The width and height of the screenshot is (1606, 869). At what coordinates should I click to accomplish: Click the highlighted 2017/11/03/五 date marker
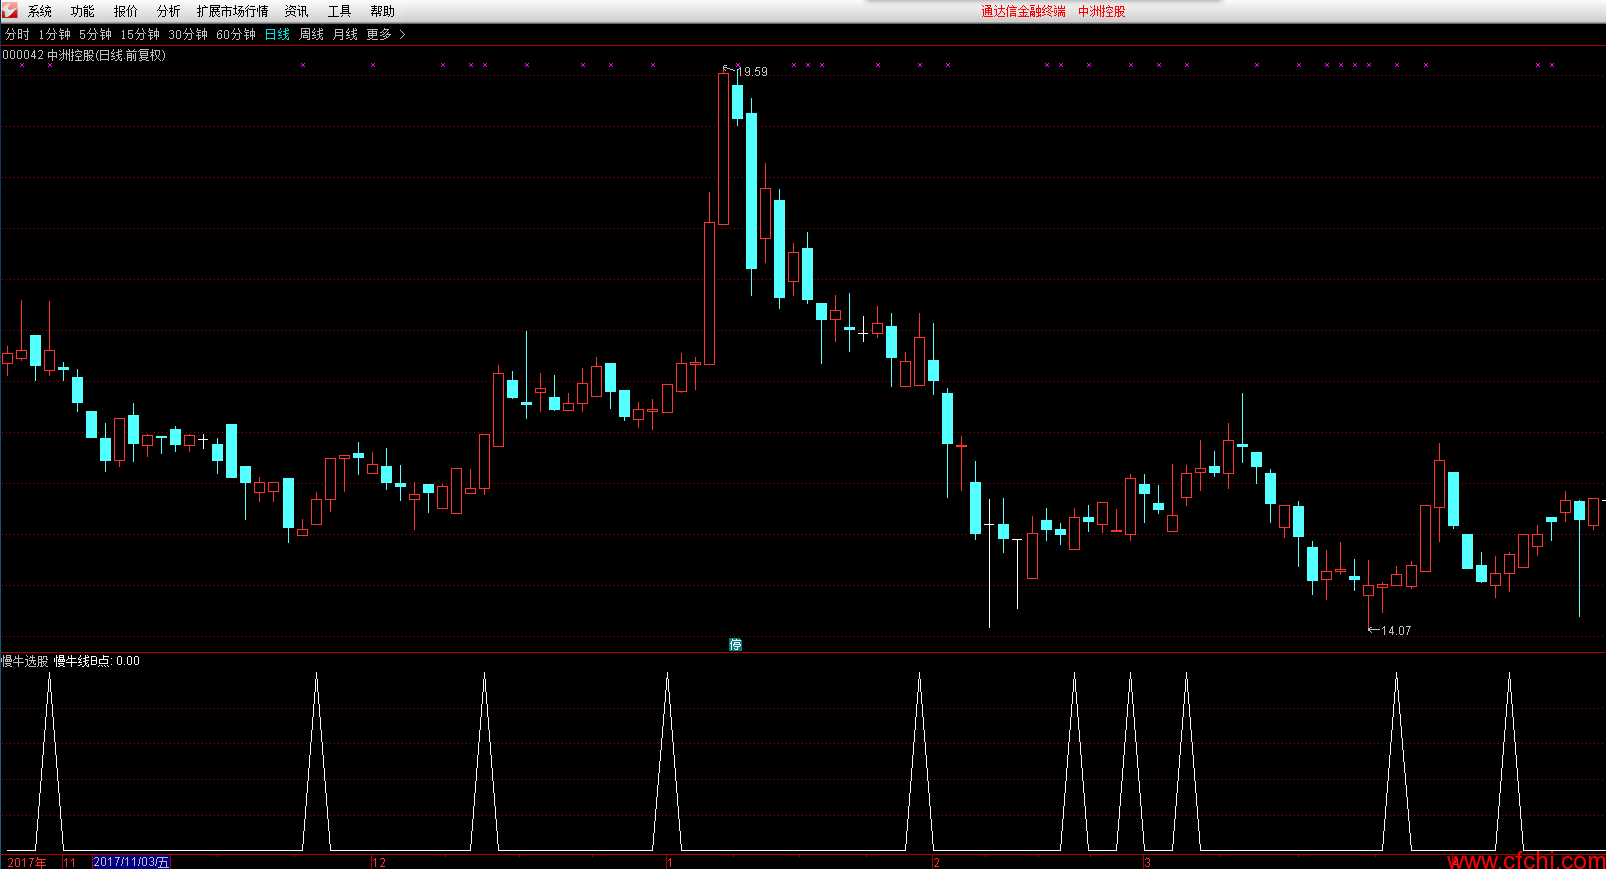click(x=131, y=862)
